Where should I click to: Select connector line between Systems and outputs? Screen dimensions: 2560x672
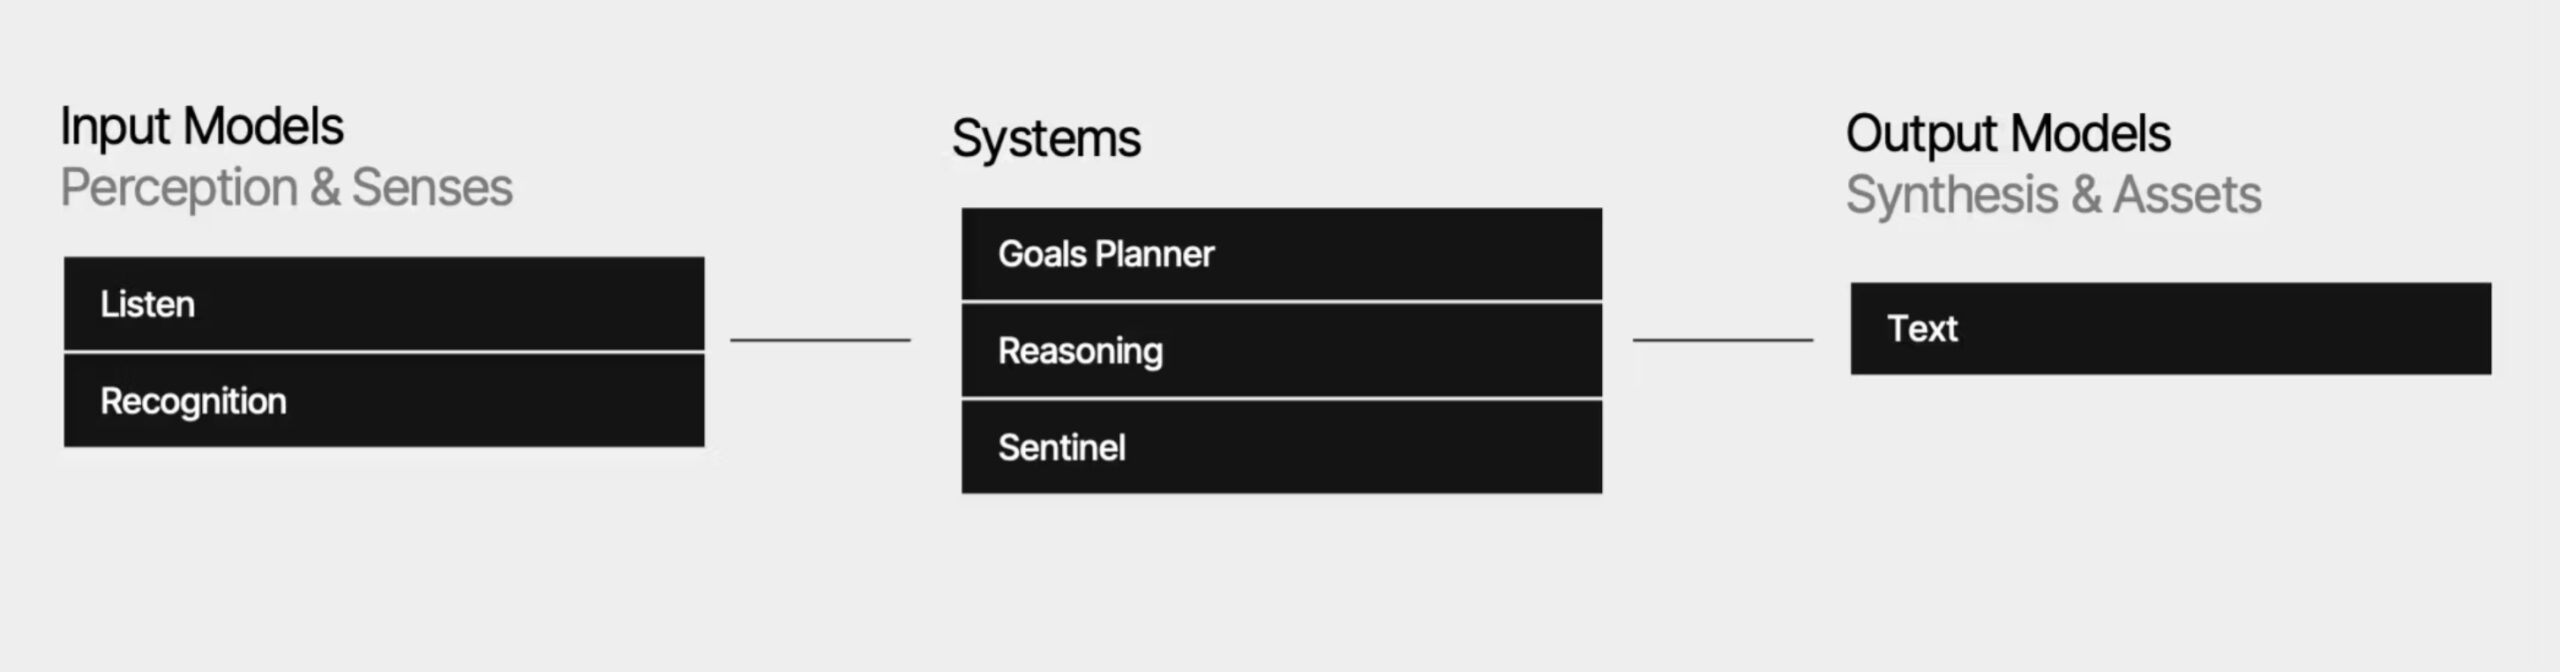coord(1723,340)
